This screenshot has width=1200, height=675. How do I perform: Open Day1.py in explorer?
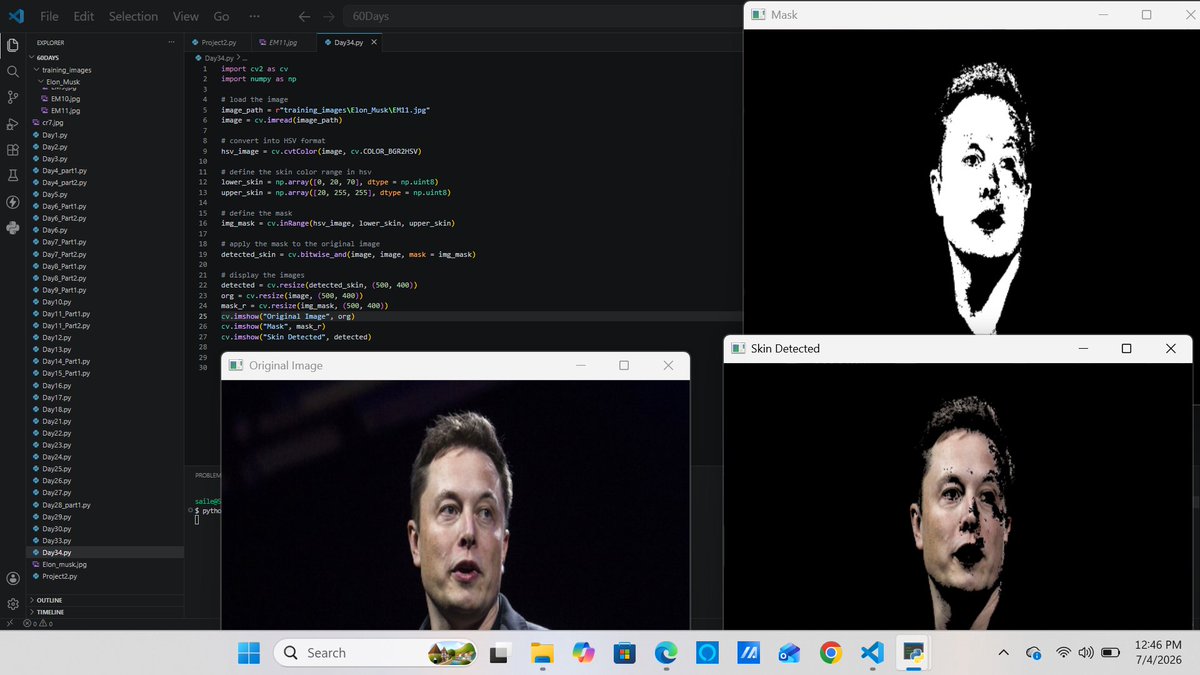click(55, 134)
